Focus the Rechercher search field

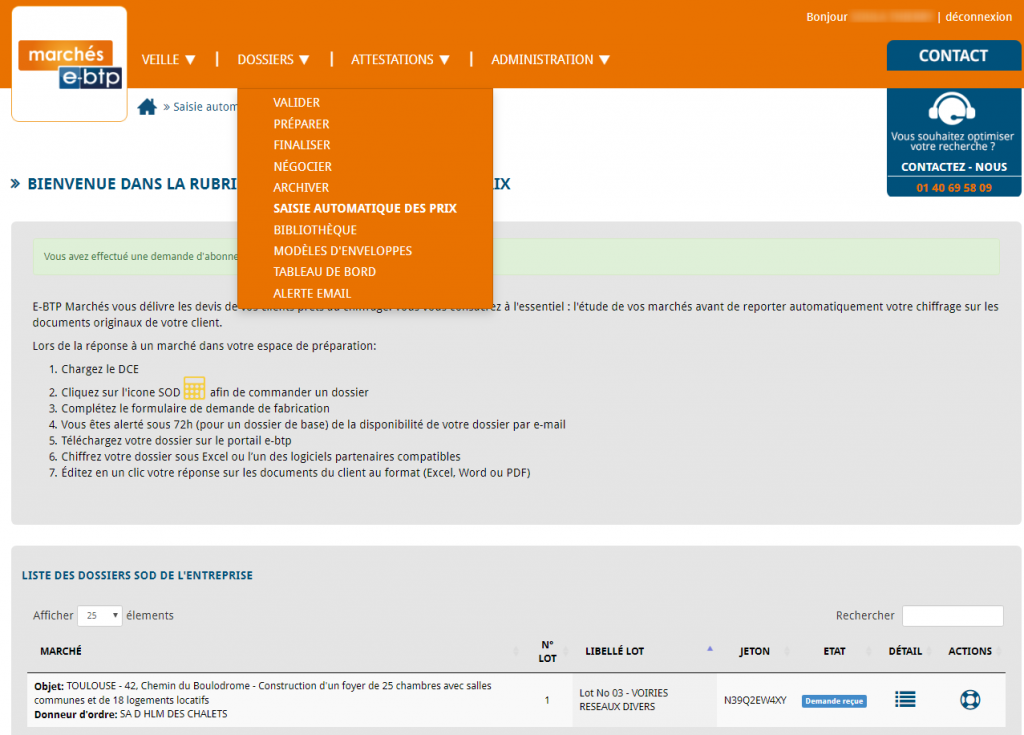952,615
